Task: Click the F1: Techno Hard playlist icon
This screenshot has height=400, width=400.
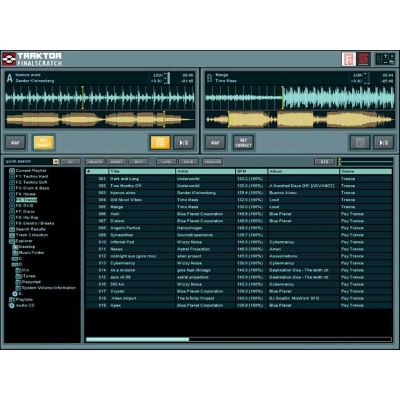Action: 12,177
